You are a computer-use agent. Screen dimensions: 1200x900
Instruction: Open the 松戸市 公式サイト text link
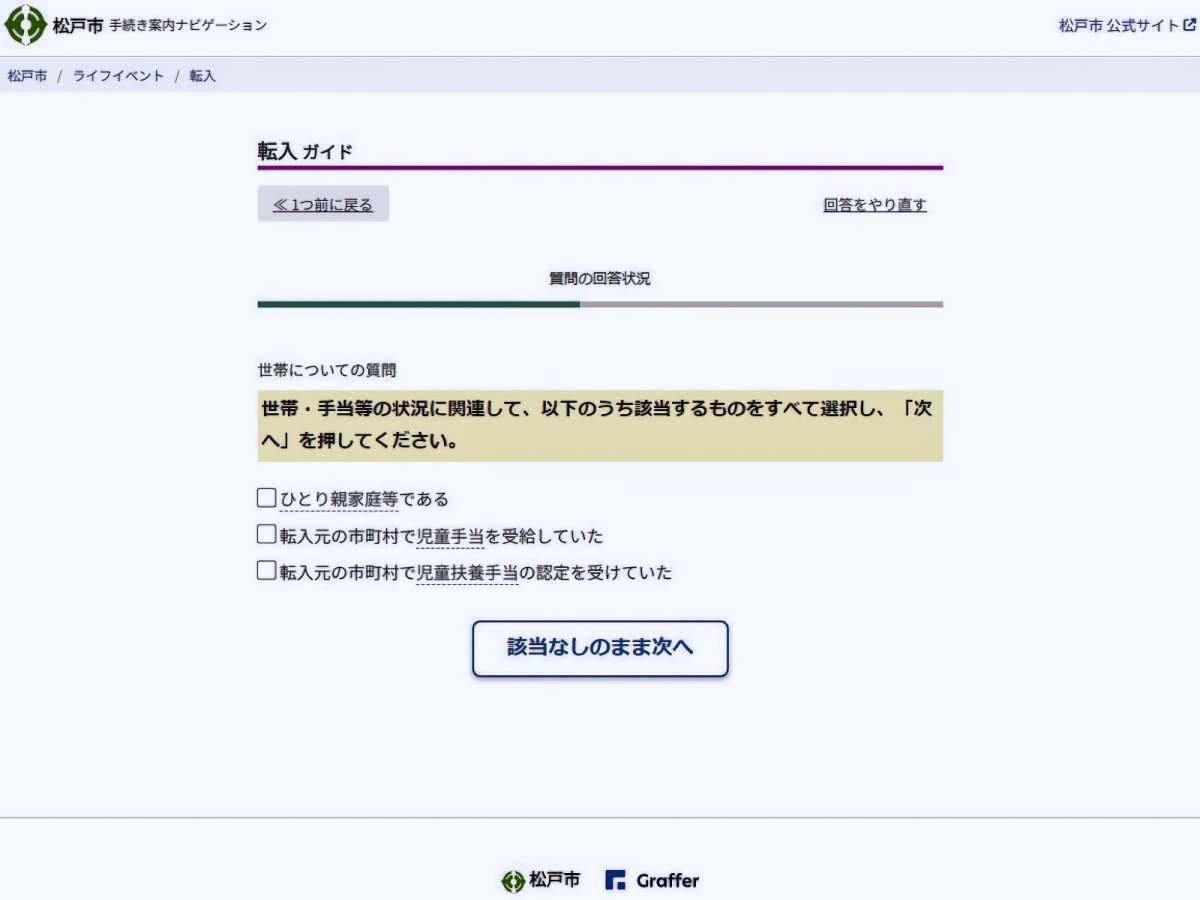[1118, 26]
